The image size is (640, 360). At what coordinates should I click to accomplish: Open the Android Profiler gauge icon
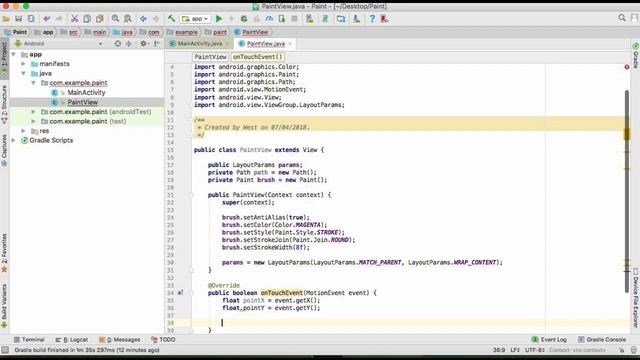pos(269,19)
